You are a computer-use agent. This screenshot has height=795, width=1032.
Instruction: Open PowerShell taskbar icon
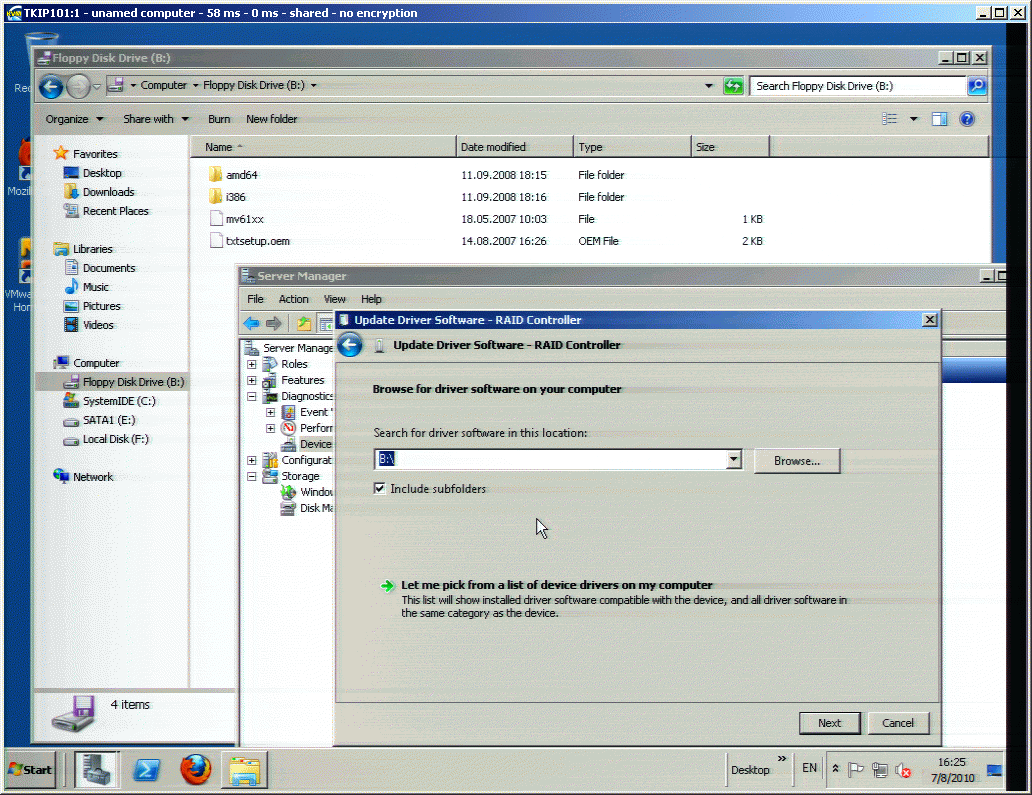pos(147,769)
